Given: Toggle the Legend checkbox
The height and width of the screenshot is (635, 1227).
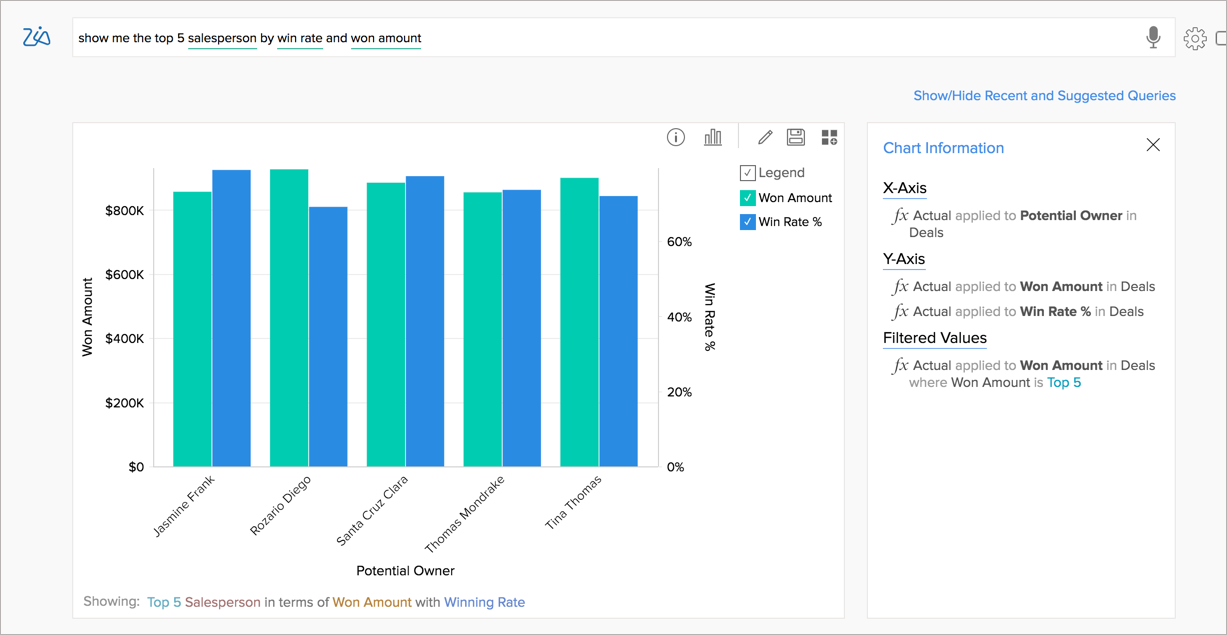Looking at the screenshot, I should (747, 172).
